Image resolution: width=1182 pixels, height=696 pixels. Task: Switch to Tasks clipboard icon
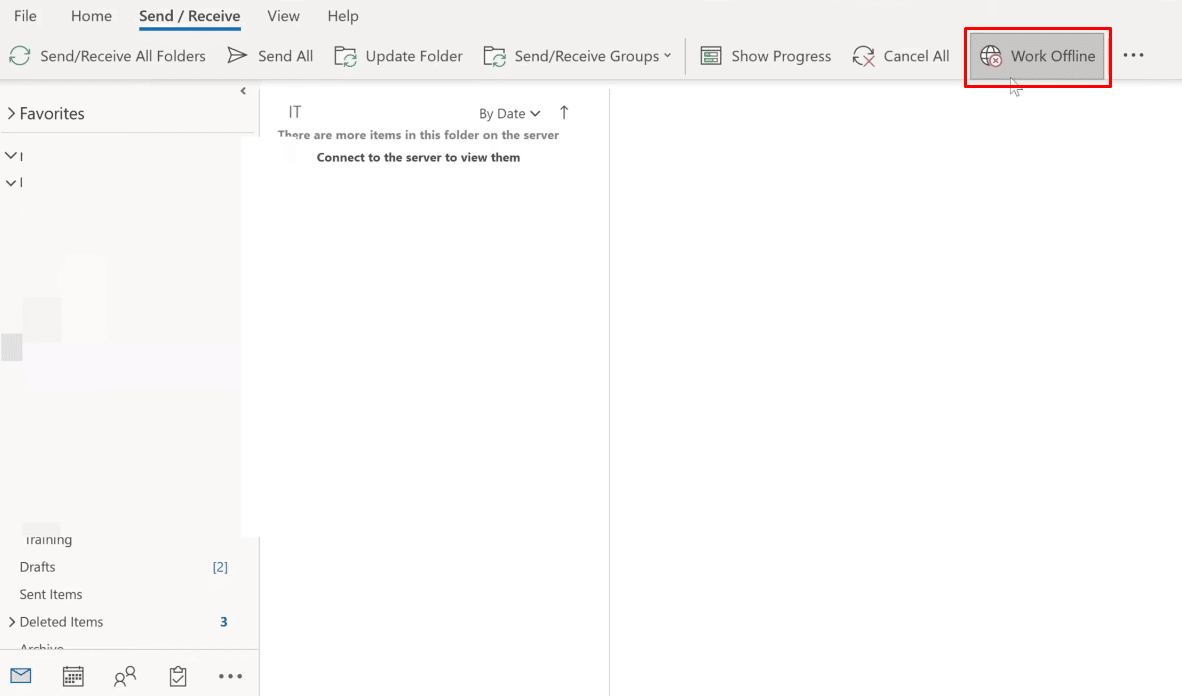(x=178, y=676)
